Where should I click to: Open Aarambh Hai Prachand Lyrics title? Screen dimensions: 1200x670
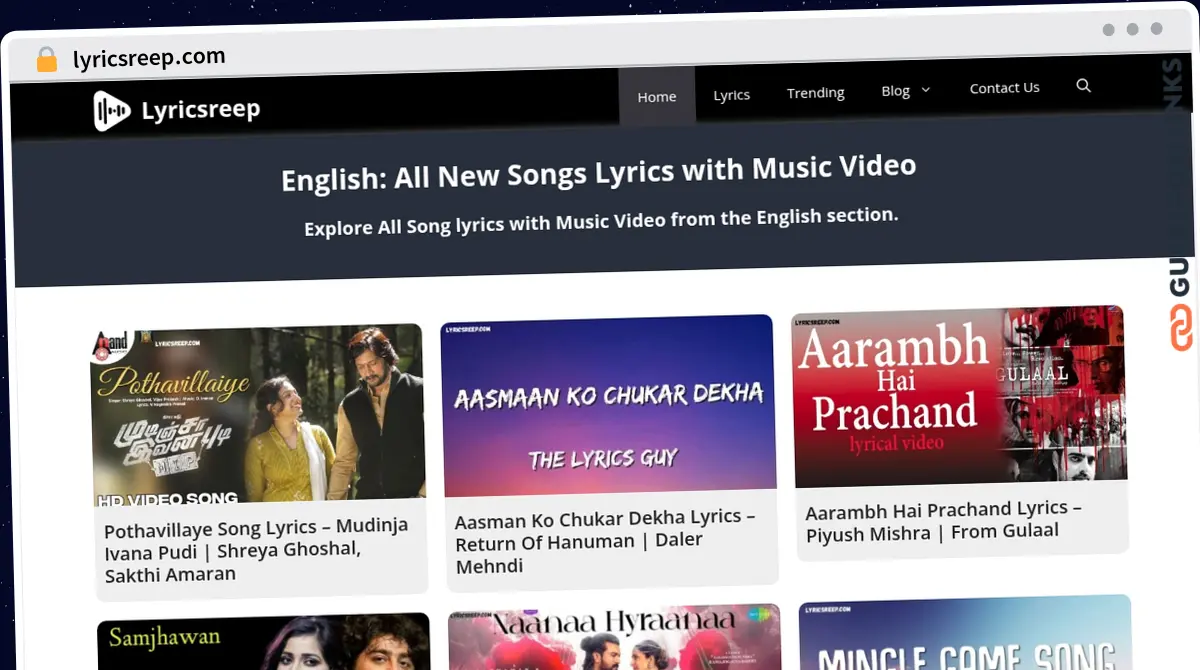(943, 521)
